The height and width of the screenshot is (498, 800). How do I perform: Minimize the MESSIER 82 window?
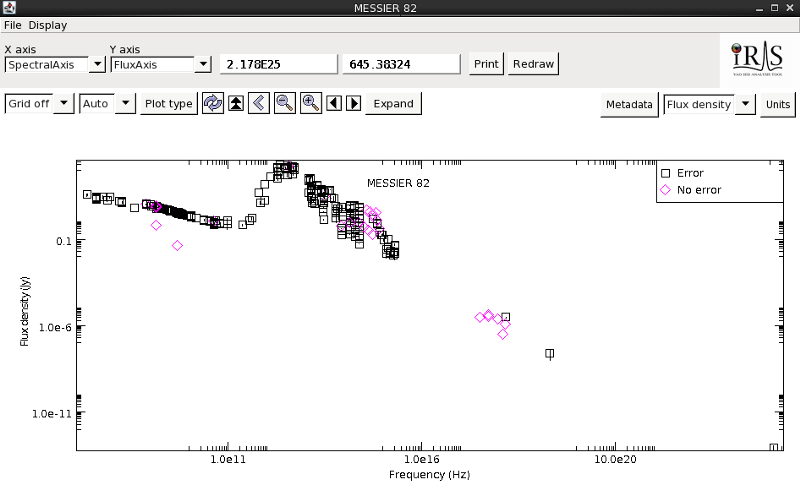pos(760,8)
